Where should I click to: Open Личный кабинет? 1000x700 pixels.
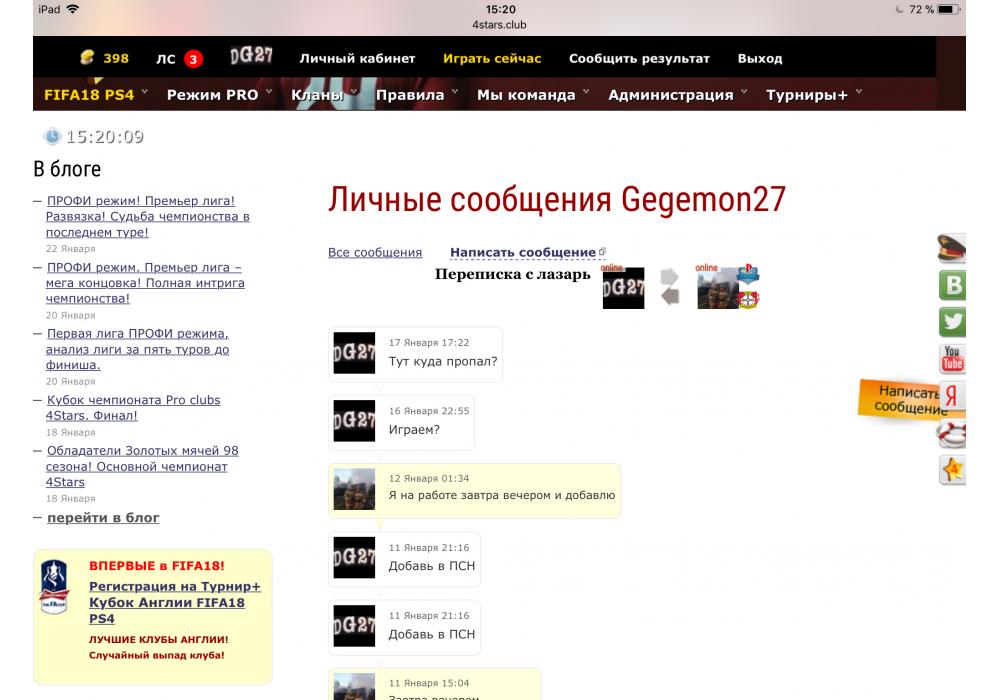(357, 59)
